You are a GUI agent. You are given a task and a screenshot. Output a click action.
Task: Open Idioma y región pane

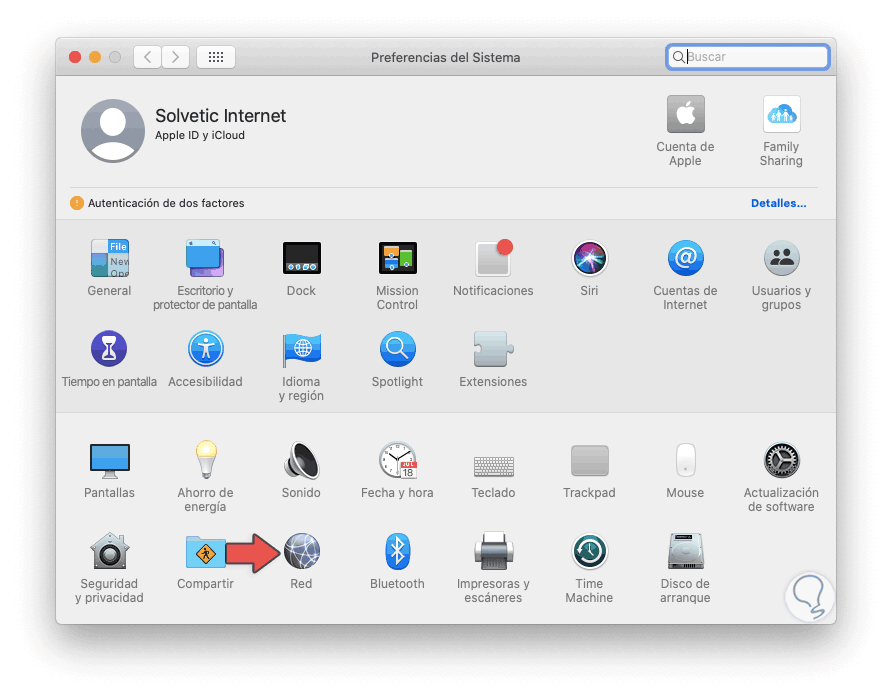(302, 349)
